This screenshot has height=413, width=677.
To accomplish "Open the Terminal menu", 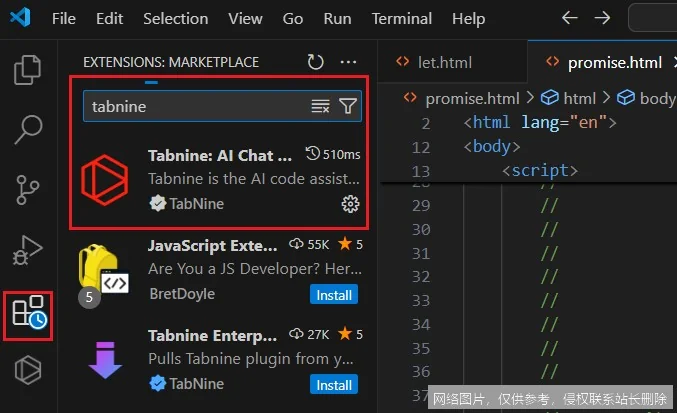I will pos(402,19).
